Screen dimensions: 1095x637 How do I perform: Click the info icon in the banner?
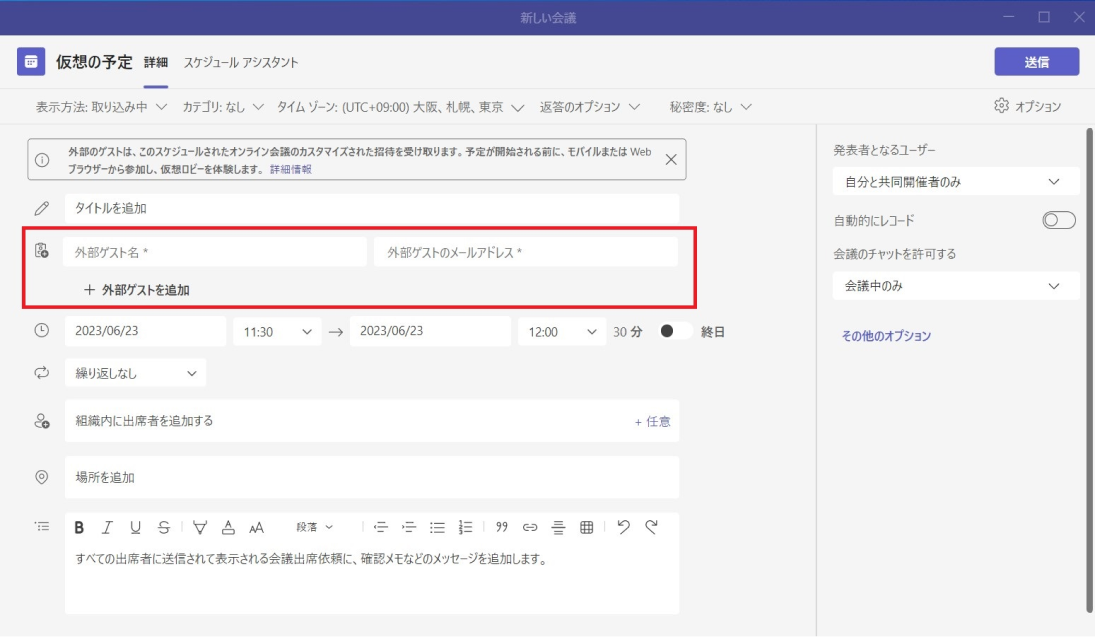[43, 160]
